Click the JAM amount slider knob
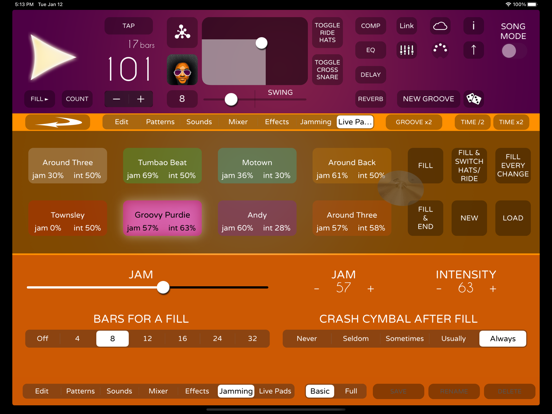 (x=163, y=288)
